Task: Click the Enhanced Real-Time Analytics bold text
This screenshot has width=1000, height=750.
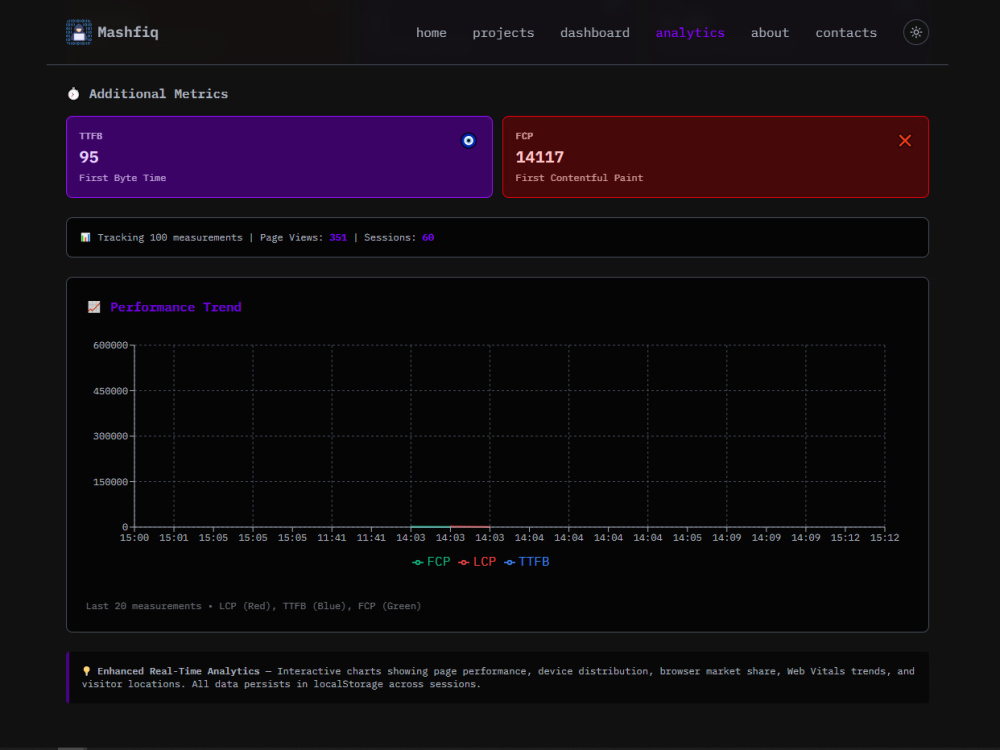Action: (x=178, y=671)
